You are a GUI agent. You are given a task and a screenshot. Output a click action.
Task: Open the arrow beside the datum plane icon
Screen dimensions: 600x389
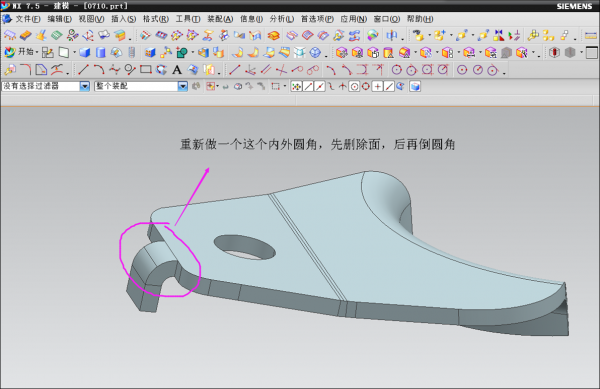pos(74,52)
